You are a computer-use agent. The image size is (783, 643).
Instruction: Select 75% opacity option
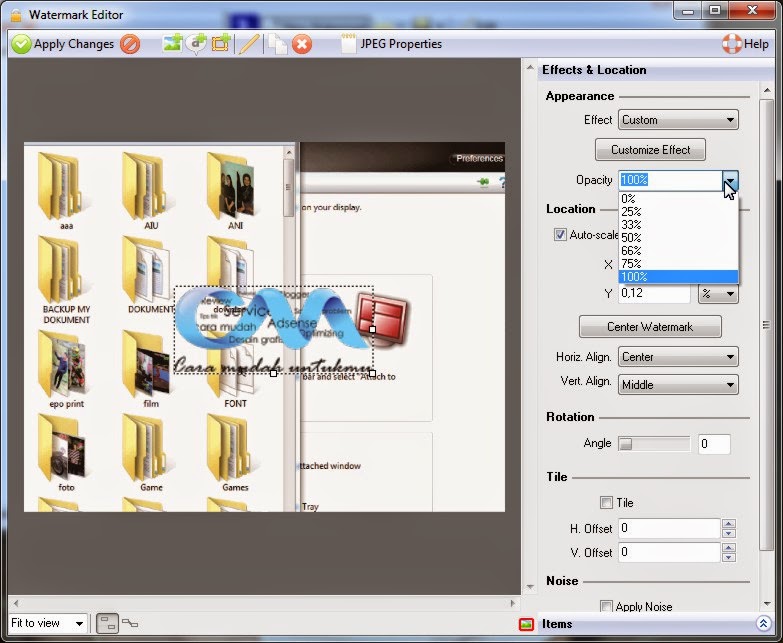tap(678, 264)
